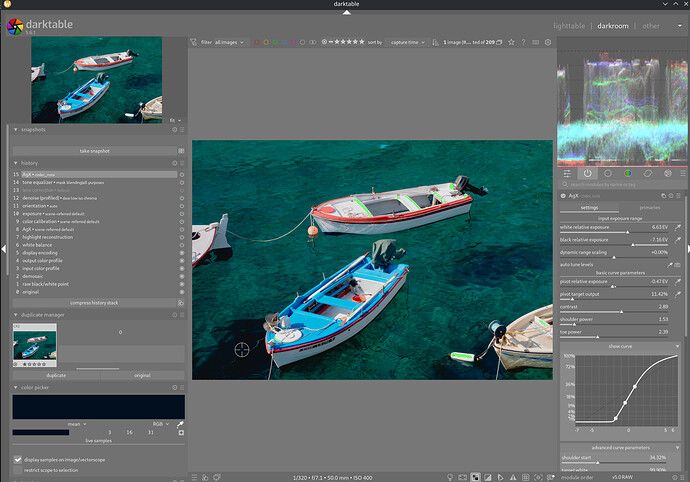Click the snapshots panel reset icon
The image size is (690, 482).
coord(175,130)
